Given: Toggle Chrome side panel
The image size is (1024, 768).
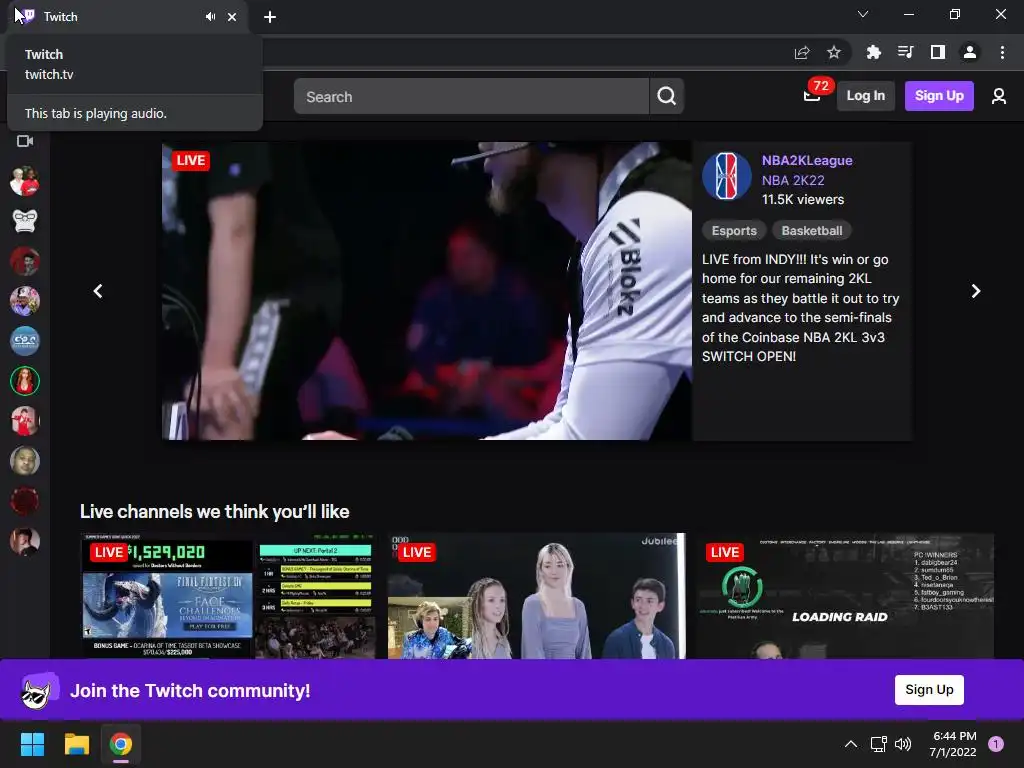Looking at the screenshot, I should (x=938, y=52).
